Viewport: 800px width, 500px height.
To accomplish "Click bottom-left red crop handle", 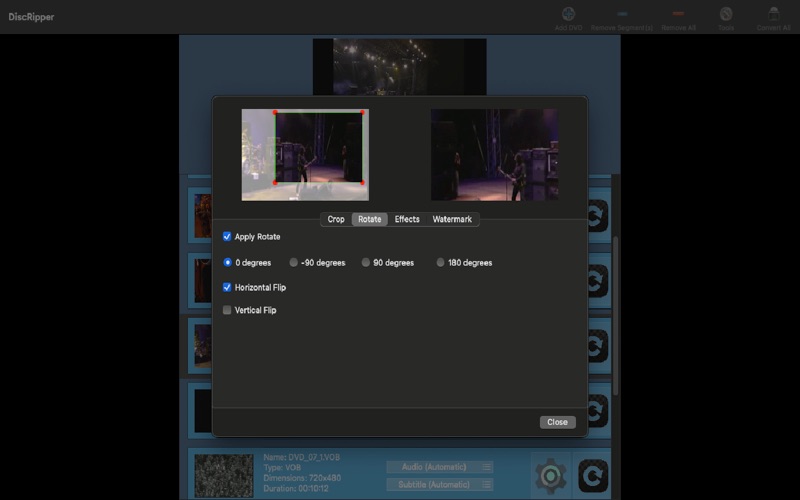I will click(275, 182).
